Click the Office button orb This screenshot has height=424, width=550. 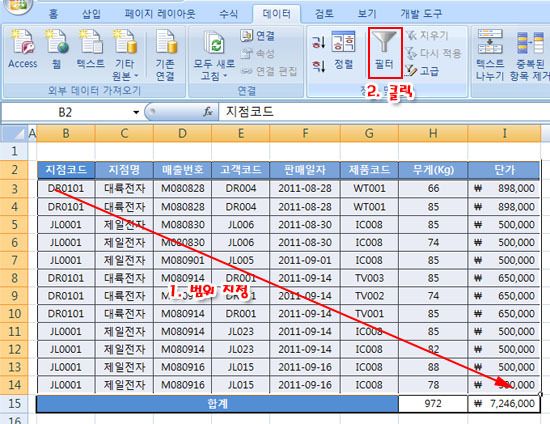point(18,6)
